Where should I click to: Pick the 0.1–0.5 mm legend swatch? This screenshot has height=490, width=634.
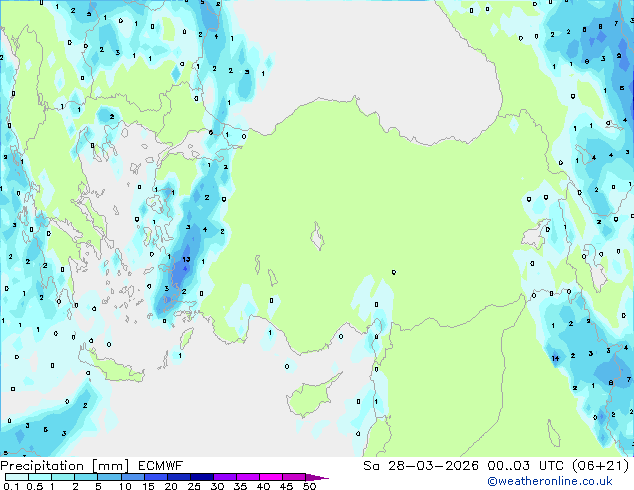click(x=17, y=477)
